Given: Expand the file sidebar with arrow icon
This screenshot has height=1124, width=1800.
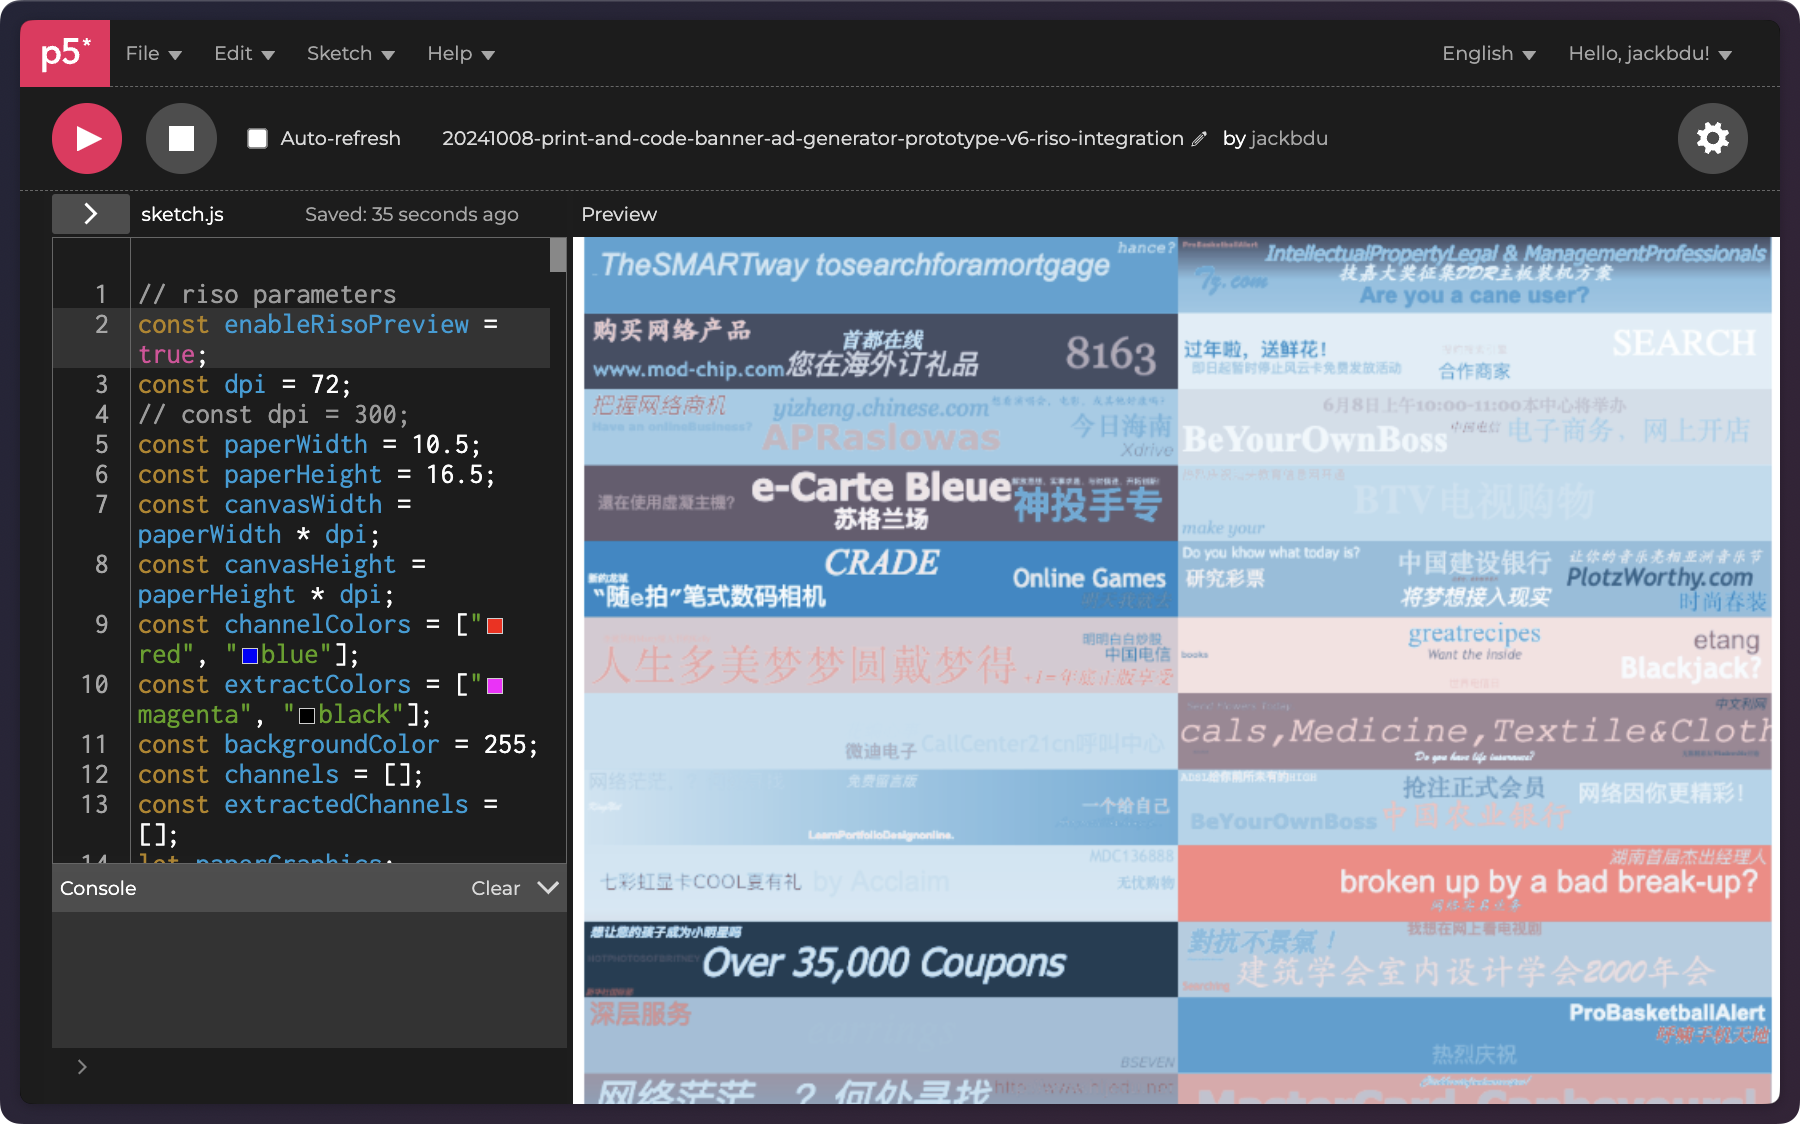Looking at the screenshot, I should [91, 213].
